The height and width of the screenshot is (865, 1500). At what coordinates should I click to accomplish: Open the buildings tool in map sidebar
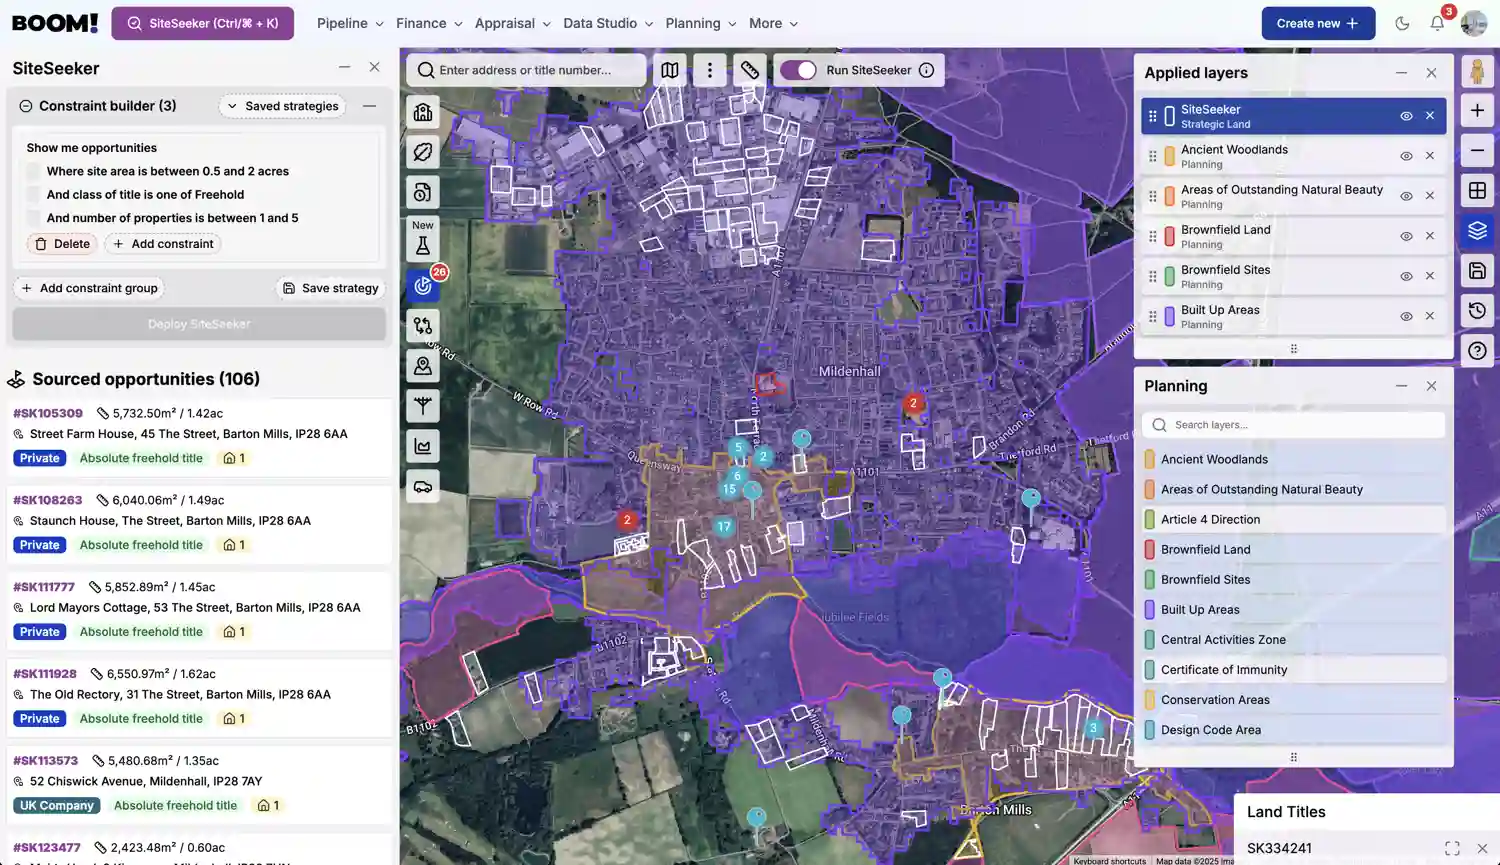pyautogui.click(x=423, y=112)
